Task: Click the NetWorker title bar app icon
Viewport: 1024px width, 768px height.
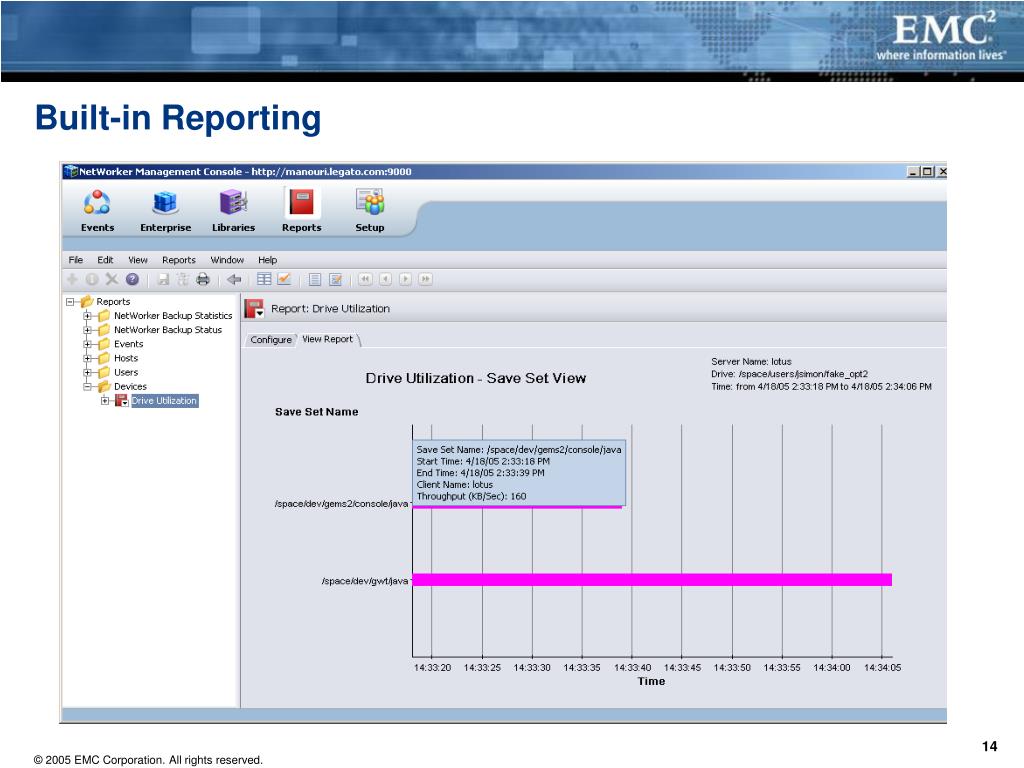Action: (x=71, y=172)
